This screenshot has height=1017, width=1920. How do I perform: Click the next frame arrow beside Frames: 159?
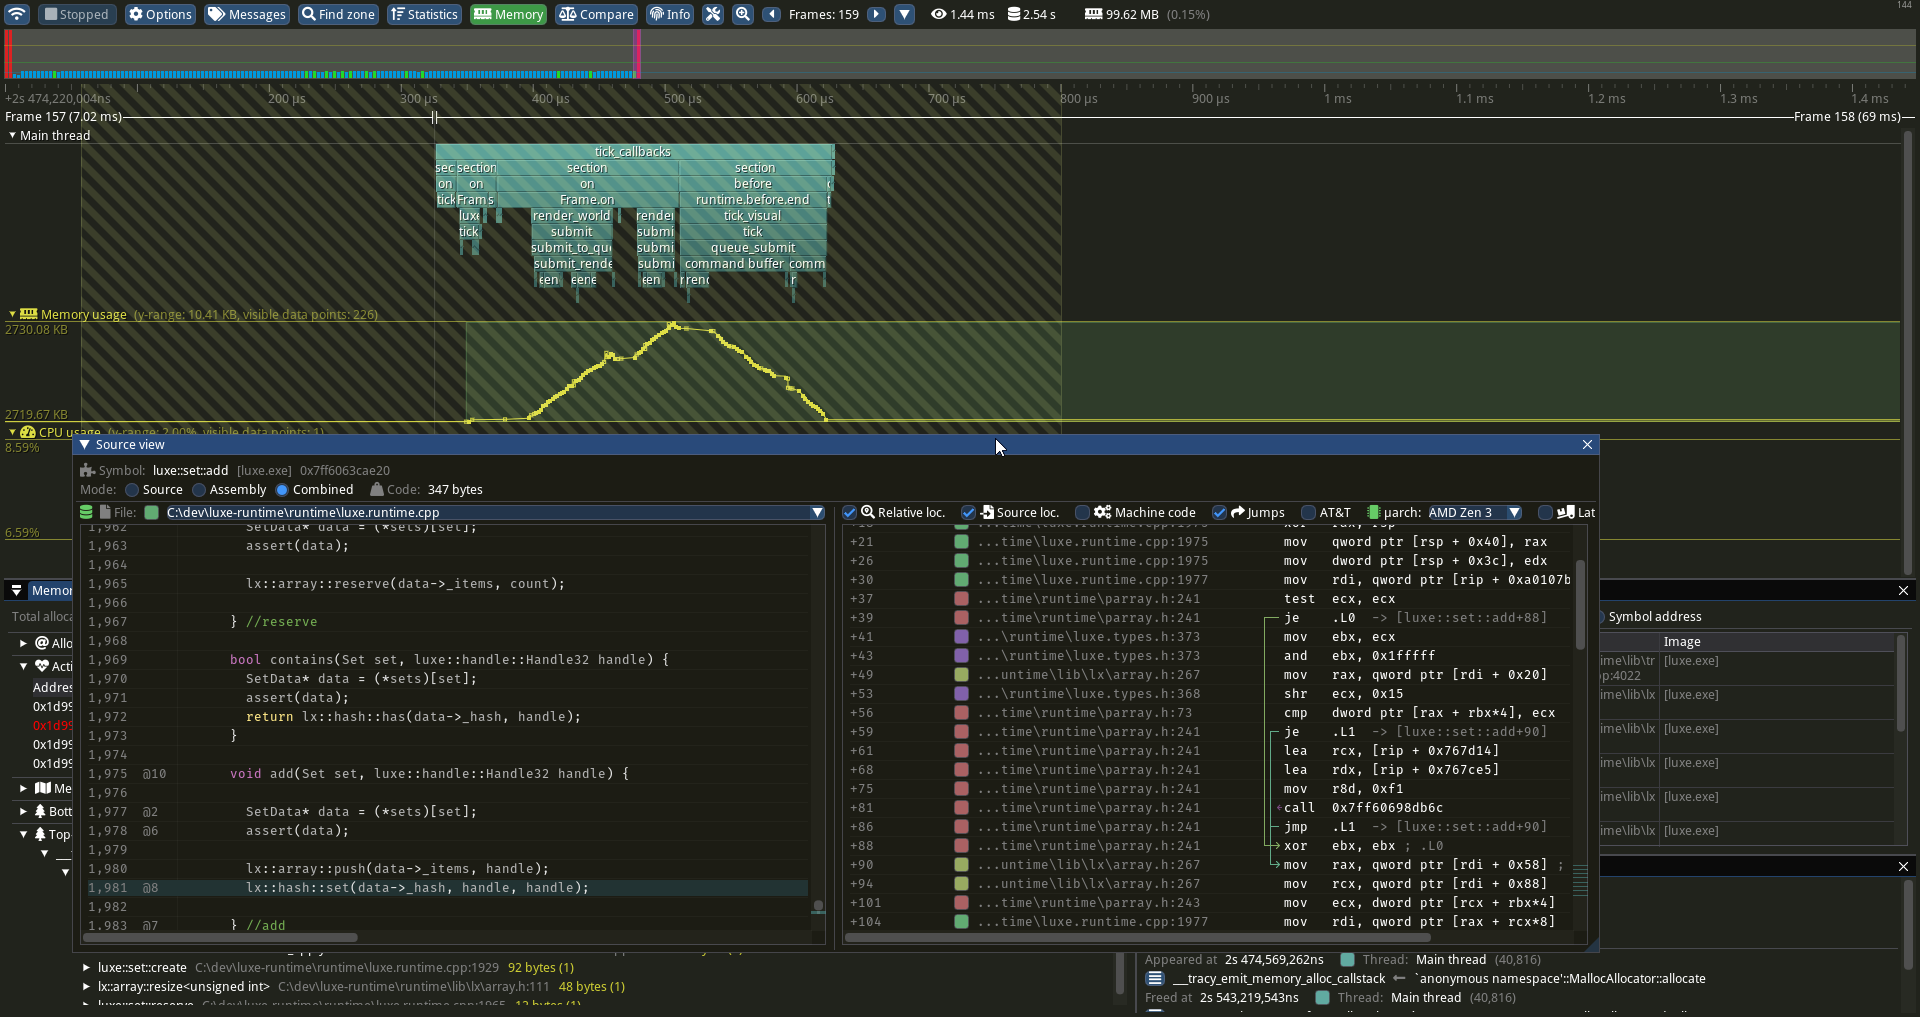tap(875, 14)
